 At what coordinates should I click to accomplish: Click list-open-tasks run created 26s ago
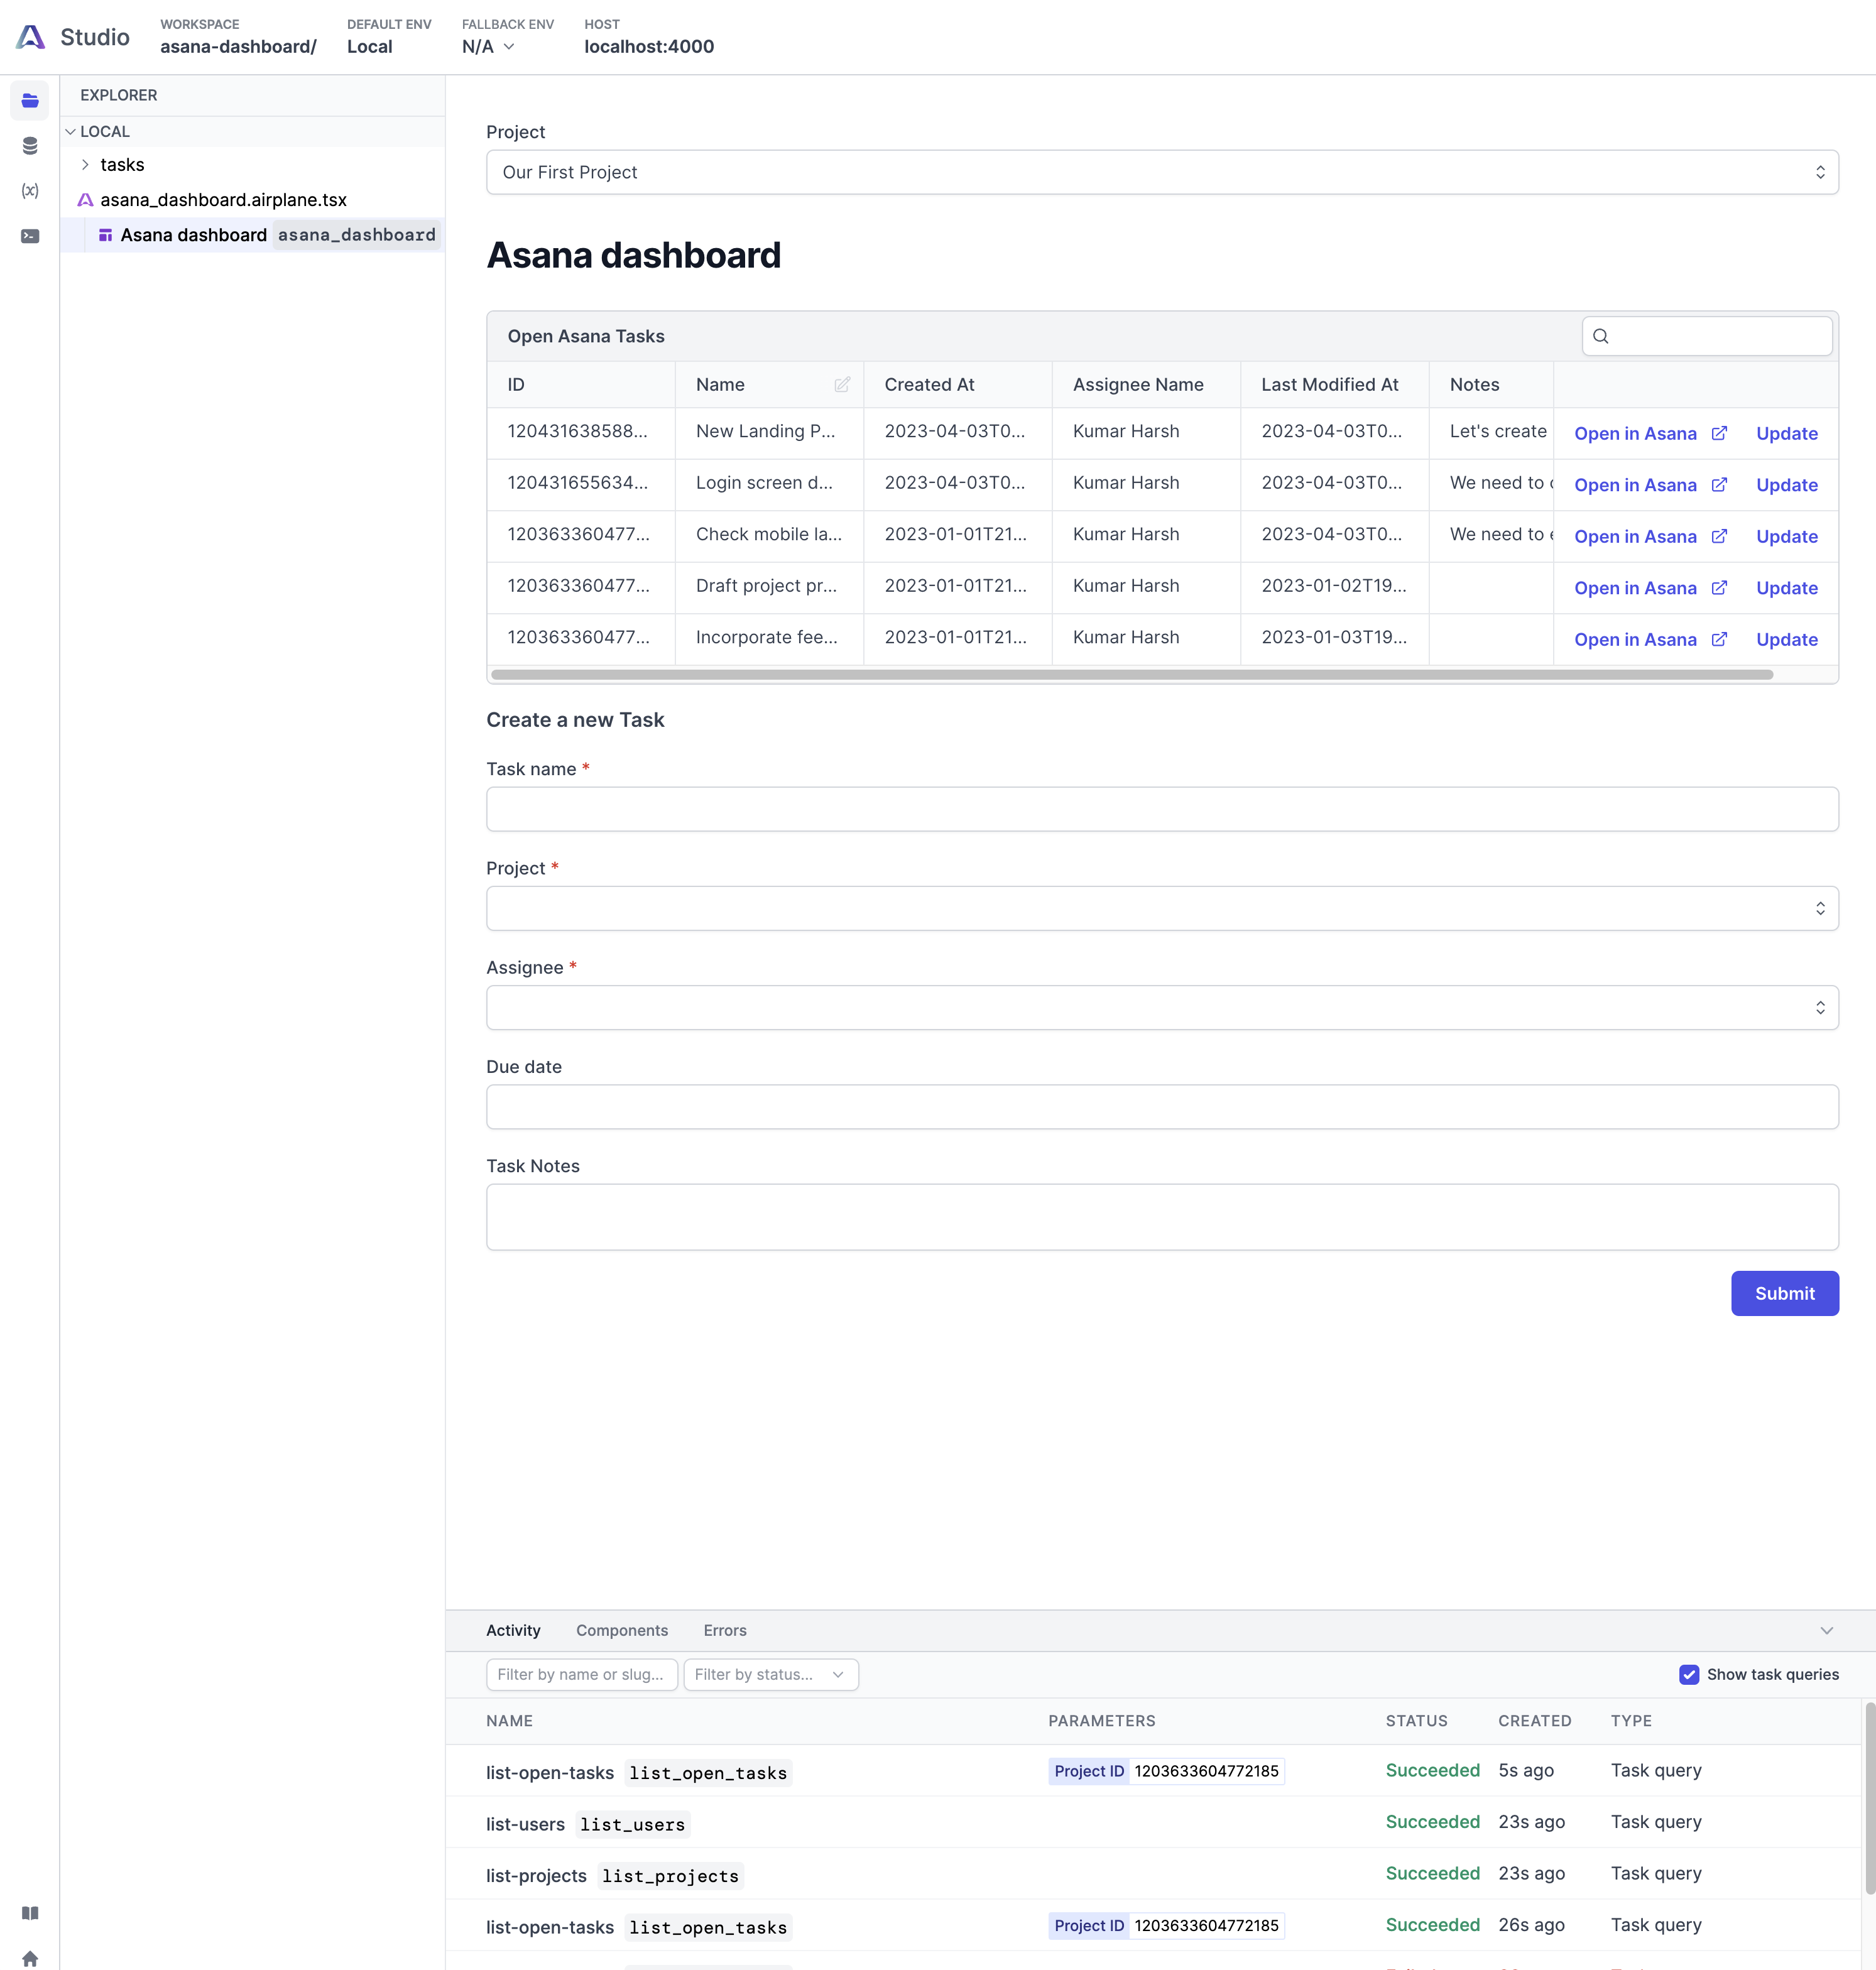coord(1153,1925)
